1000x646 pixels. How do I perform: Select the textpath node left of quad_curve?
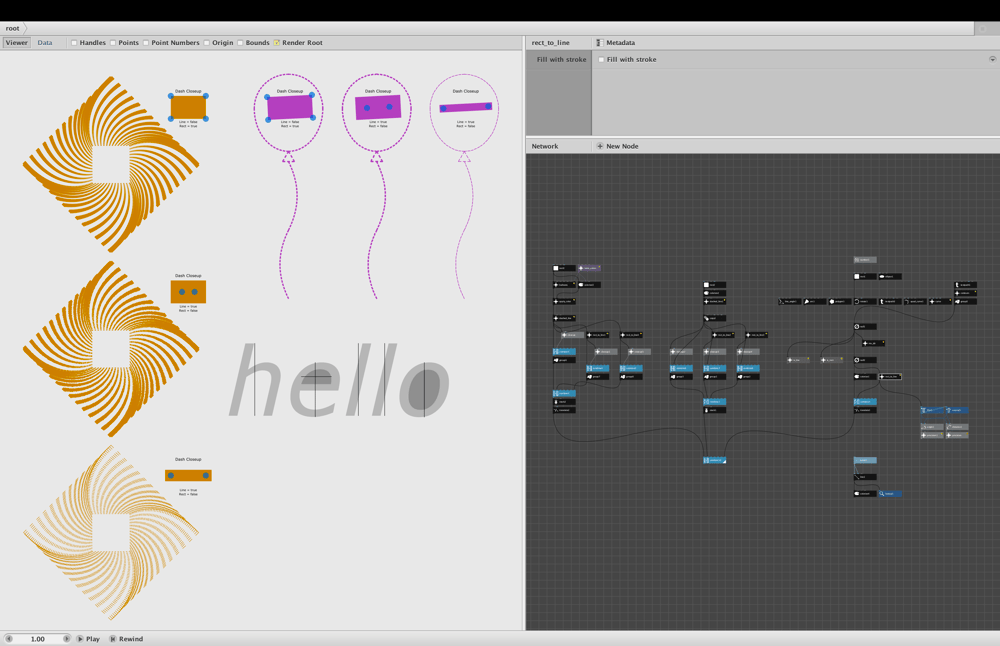click(x=890, y=301)
